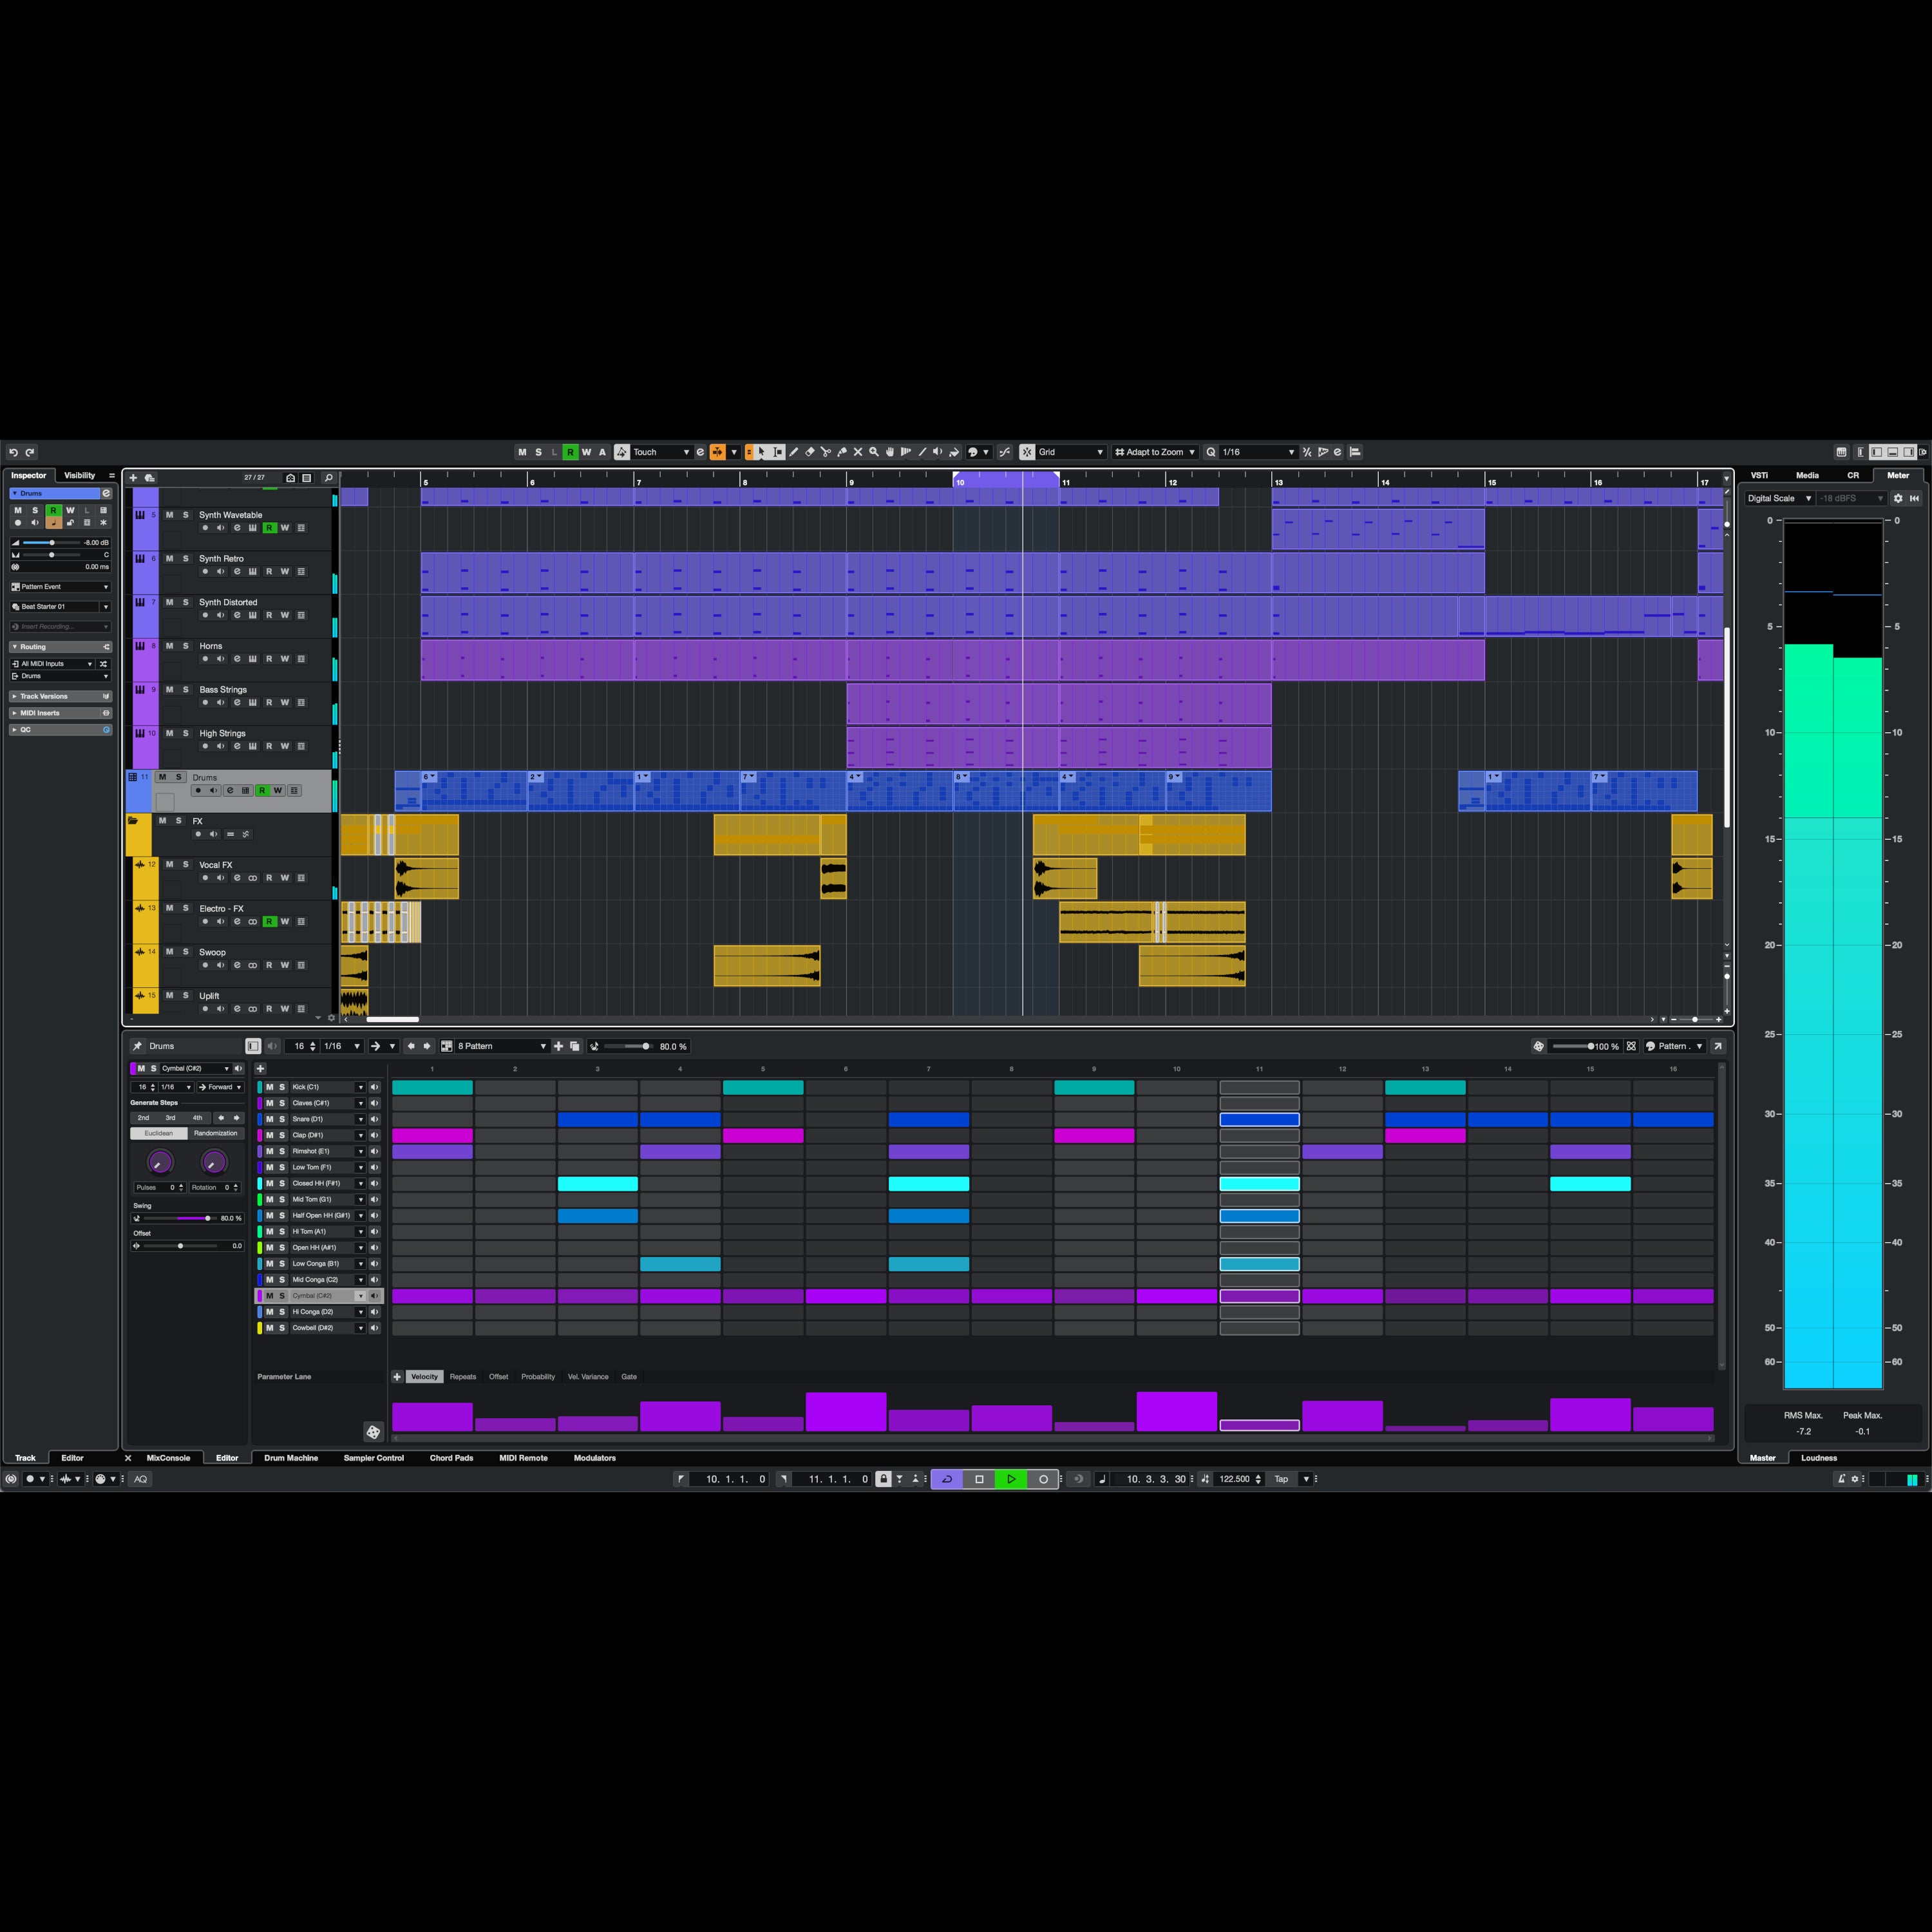
Task: Select the Probability parameter lane
Action: click(x=538, y=1377)
